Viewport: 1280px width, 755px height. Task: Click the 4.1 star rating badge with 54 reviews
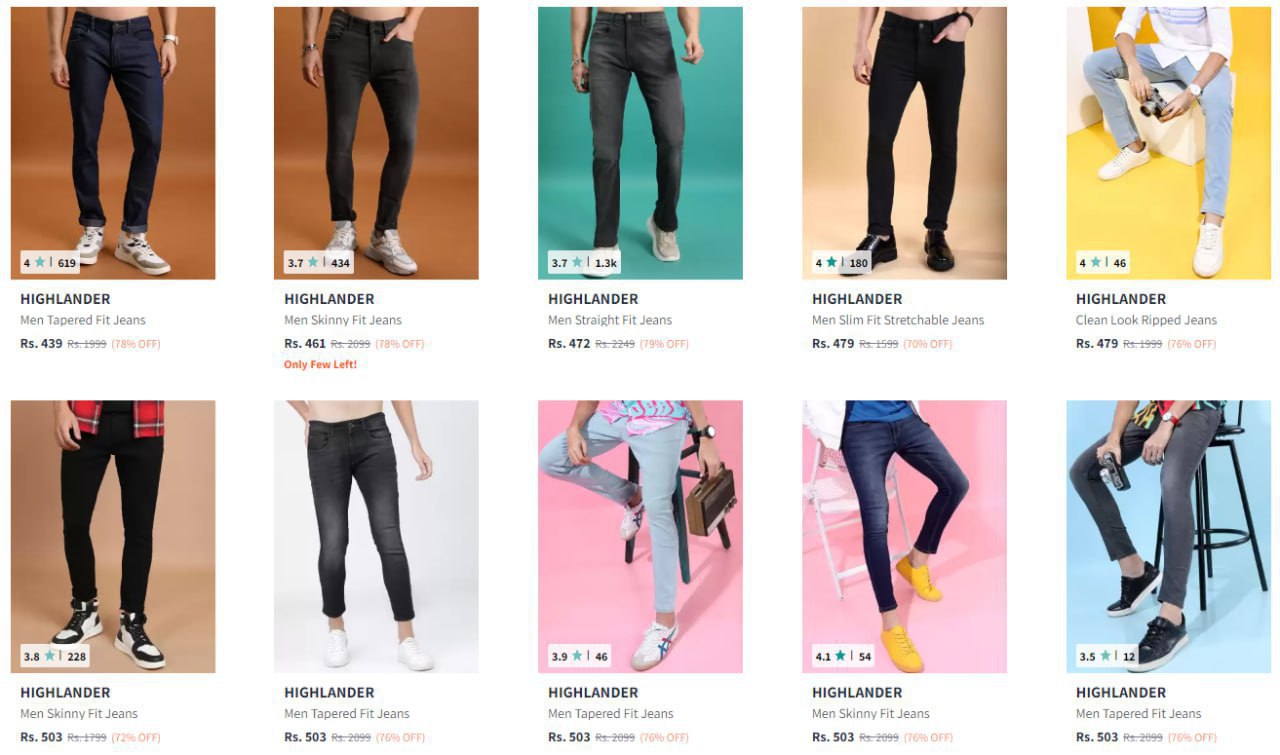tap(843, 657)
